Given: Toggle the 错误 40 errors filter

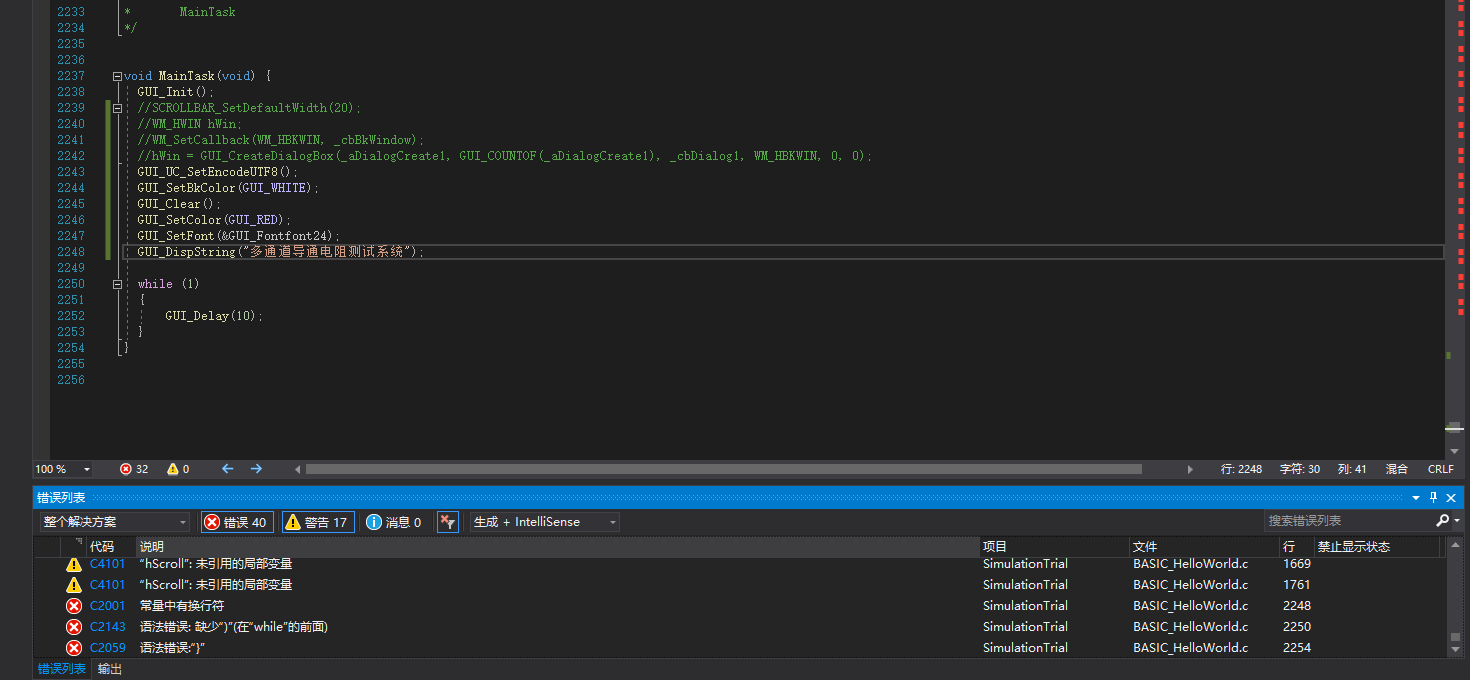Looking at the screenshot, I should (x=237, y=522).
